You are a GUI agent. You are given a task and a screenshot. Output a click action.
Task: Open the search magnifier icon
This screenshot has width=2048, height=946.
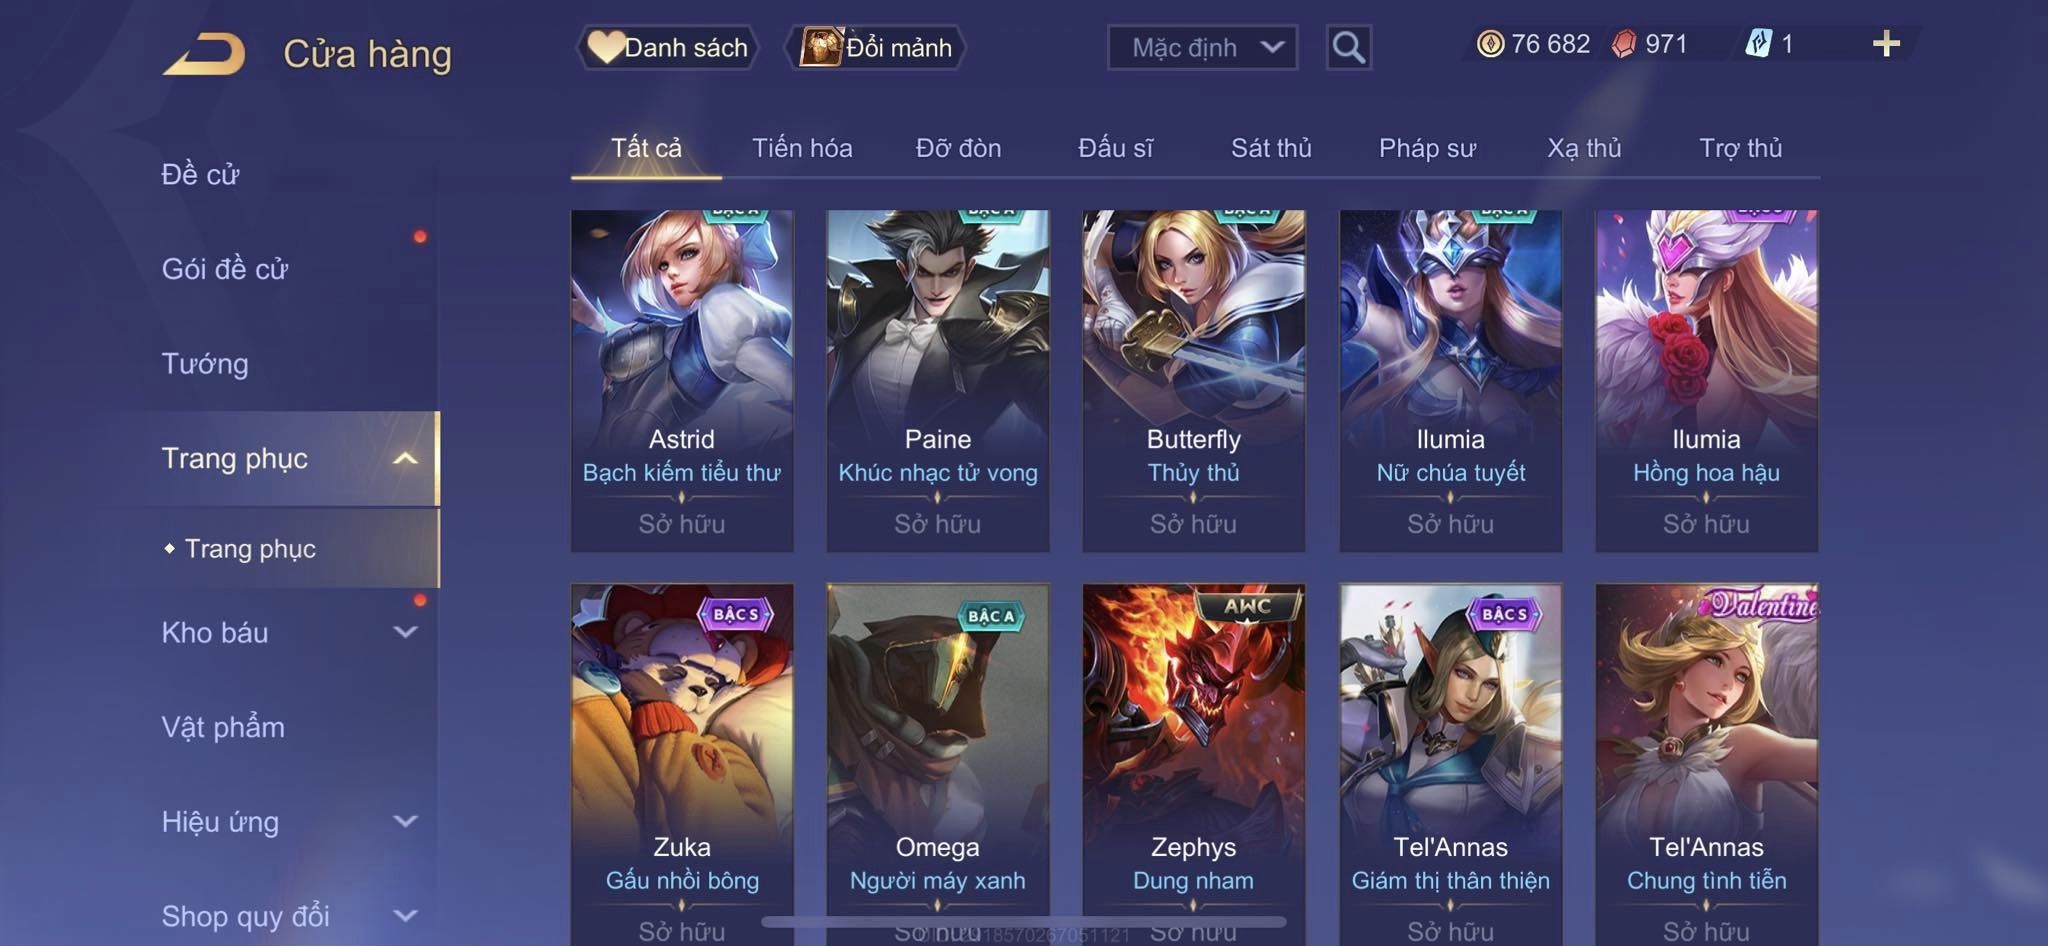[x=1348, y=47]
